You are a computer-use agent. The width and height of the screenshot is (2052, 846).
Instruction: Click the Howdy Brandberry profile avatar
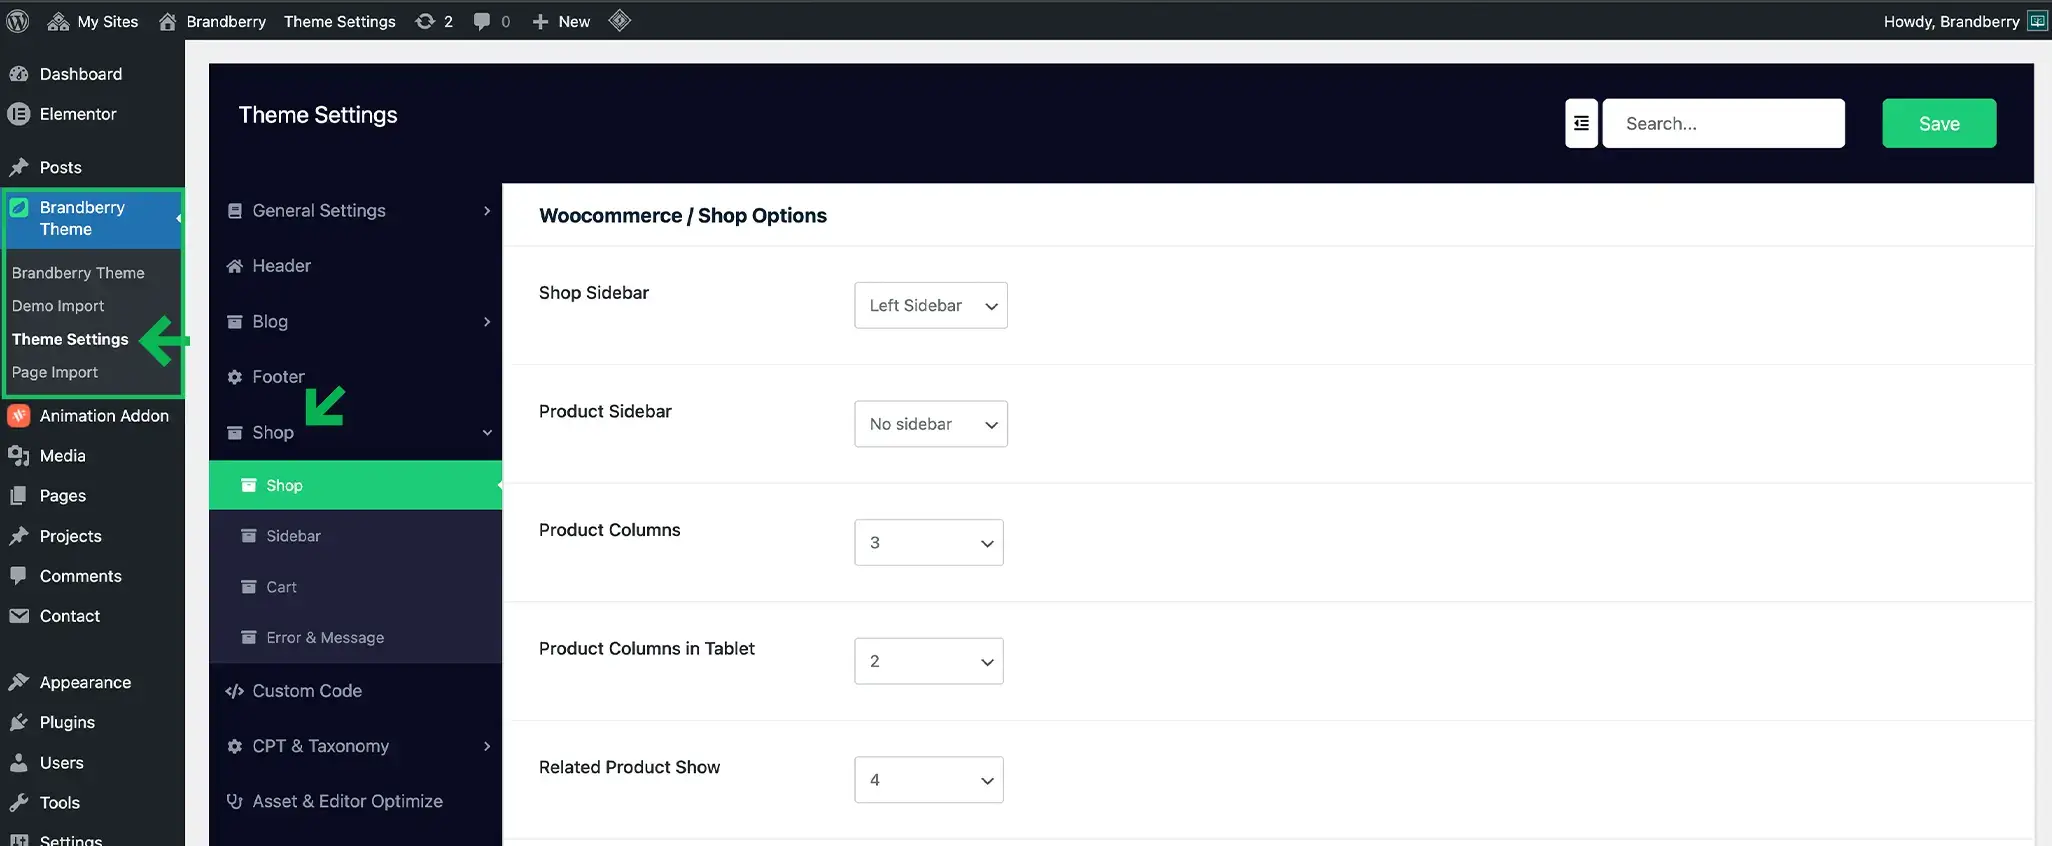tap(2036, 21)
